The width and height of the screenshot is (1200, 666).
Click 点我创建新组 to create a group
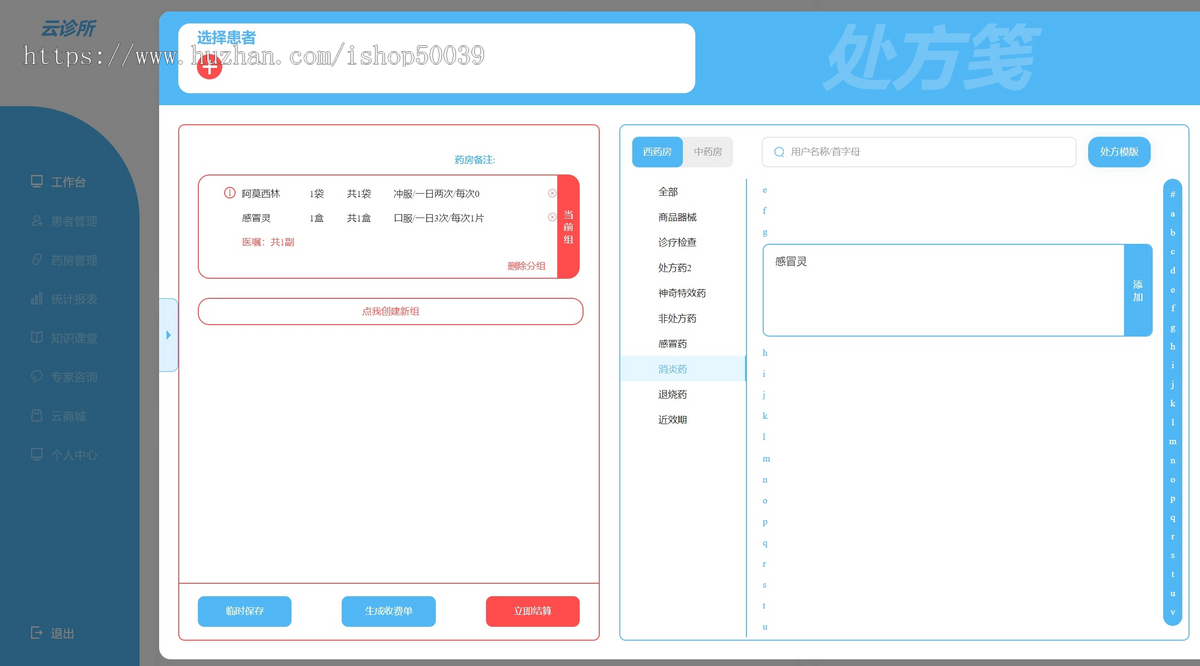[390, 311]
